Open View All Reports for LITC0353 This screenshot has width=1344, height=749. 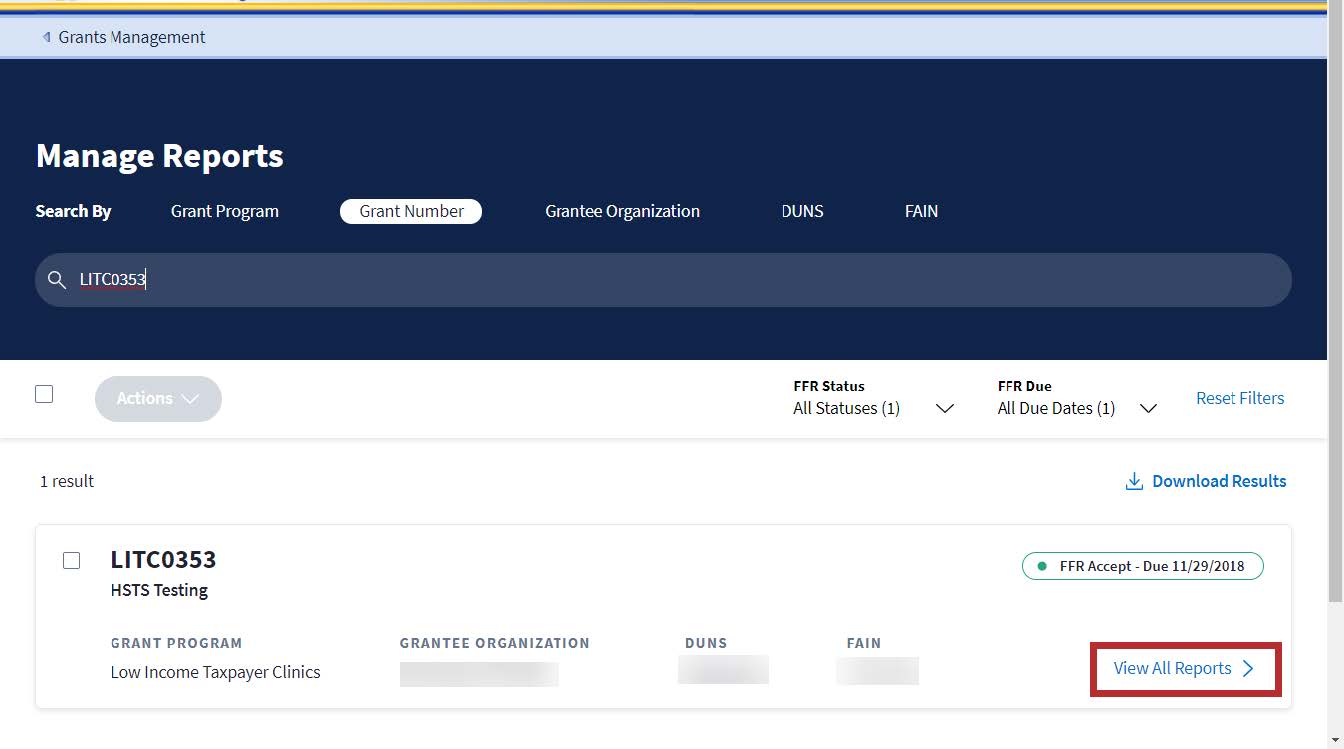(1172, 669)
